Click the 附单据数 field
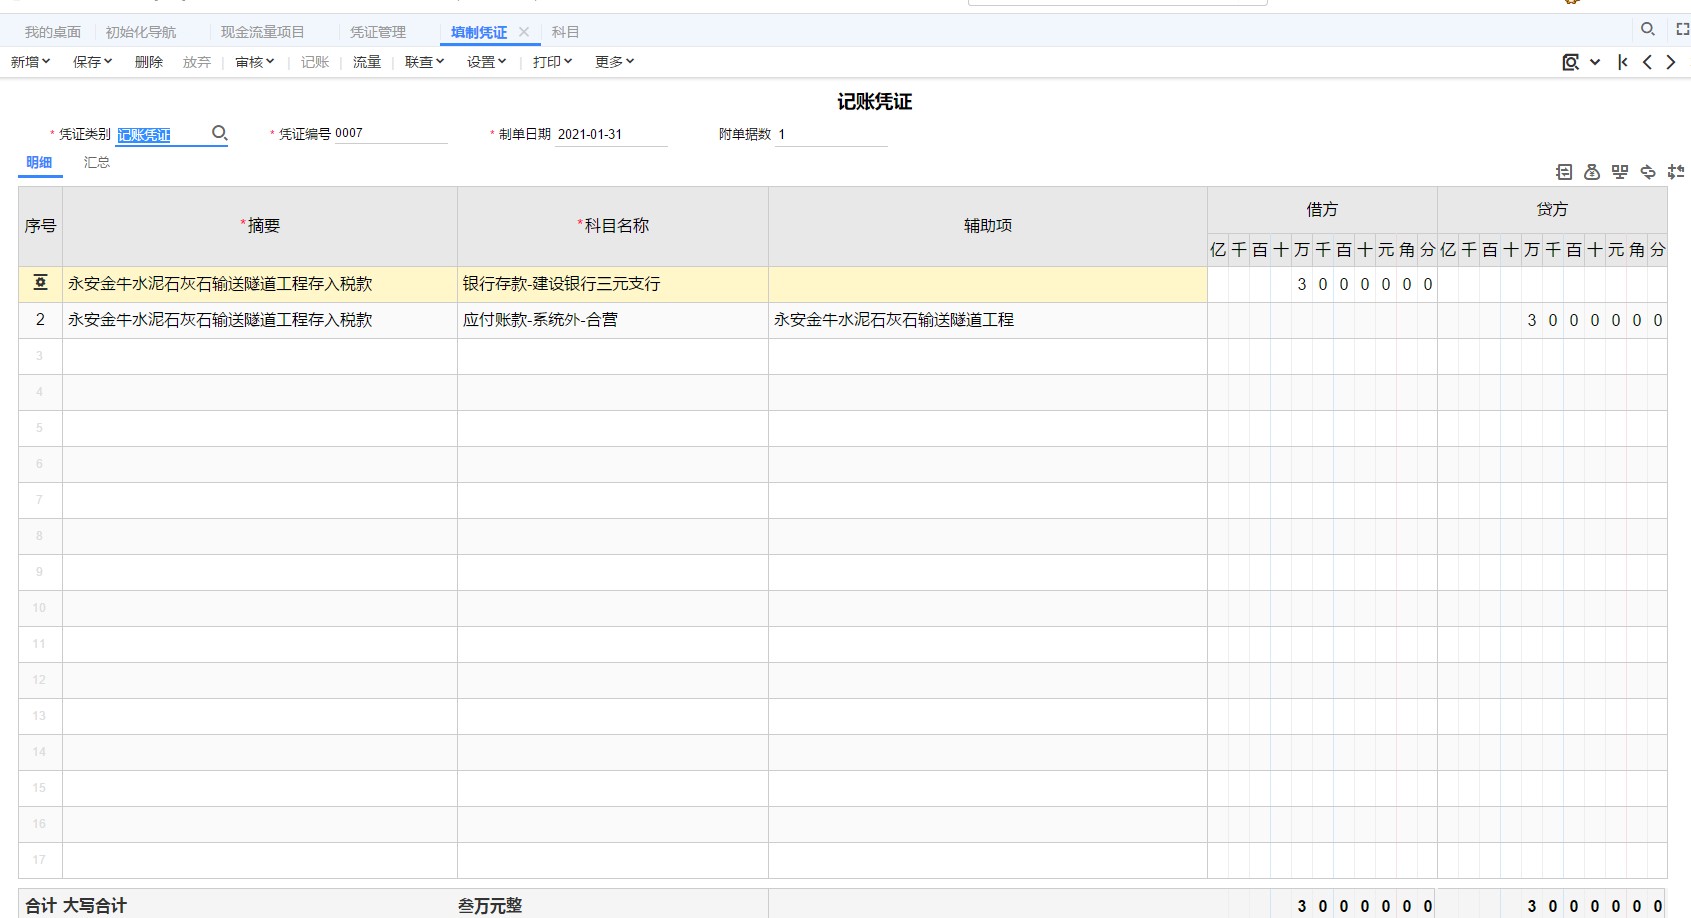Viewport: 1691px width, 918px height. click(831, 134)
